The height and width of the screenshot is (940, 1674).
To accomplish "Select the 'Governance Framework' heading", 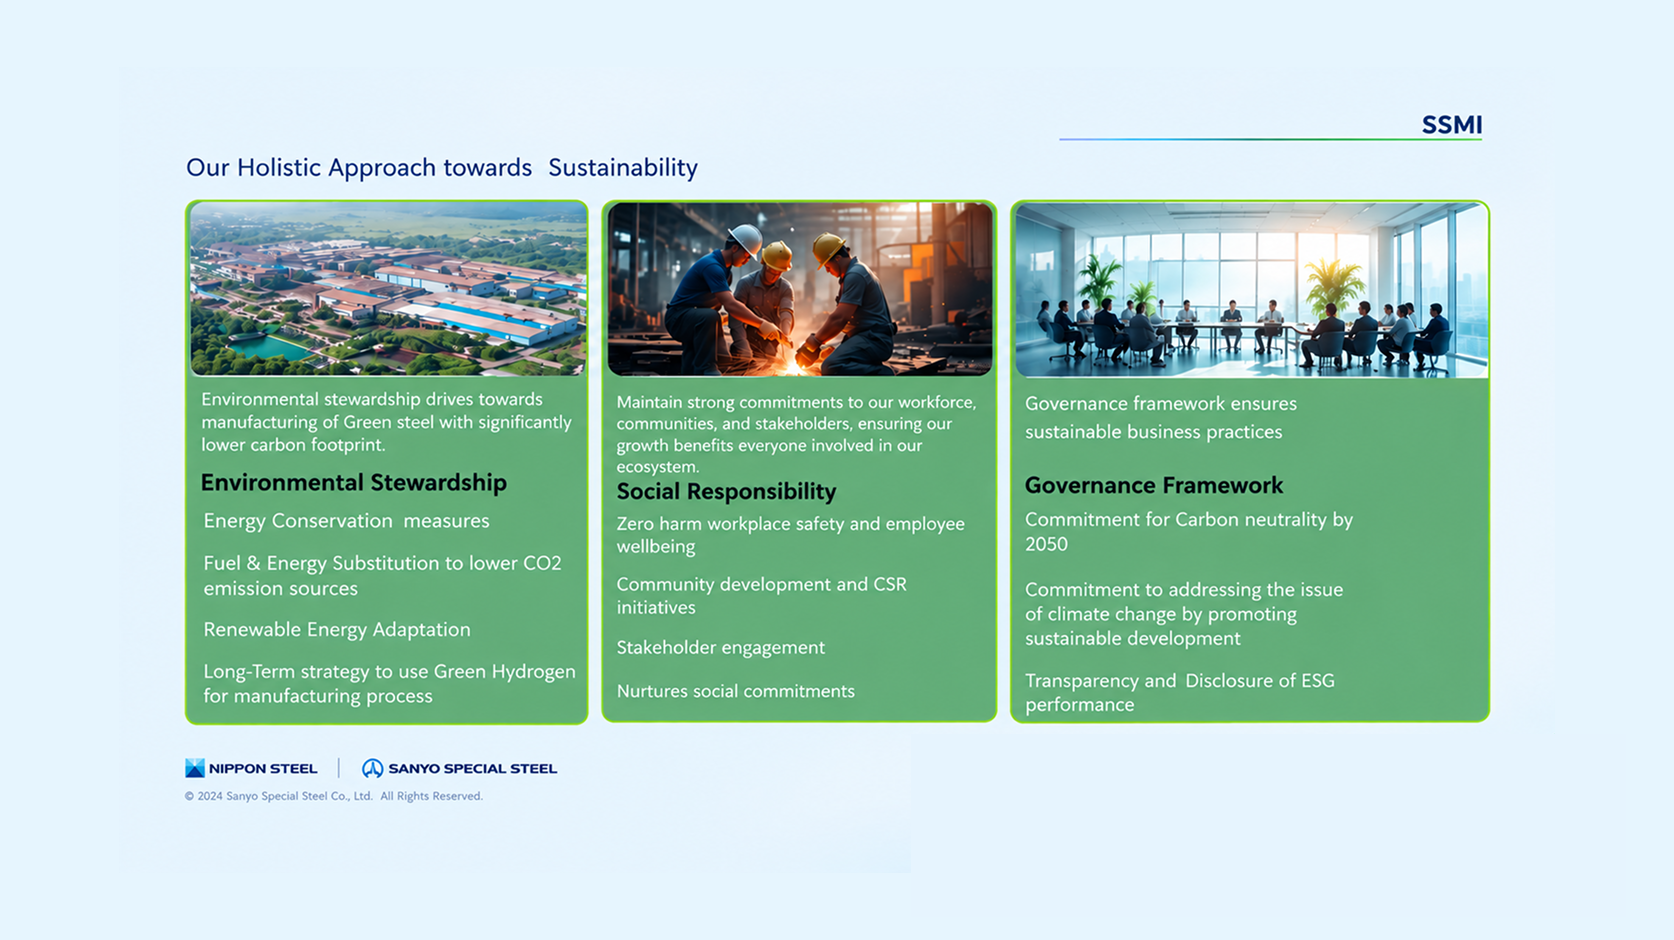I will pos(1153,485).
